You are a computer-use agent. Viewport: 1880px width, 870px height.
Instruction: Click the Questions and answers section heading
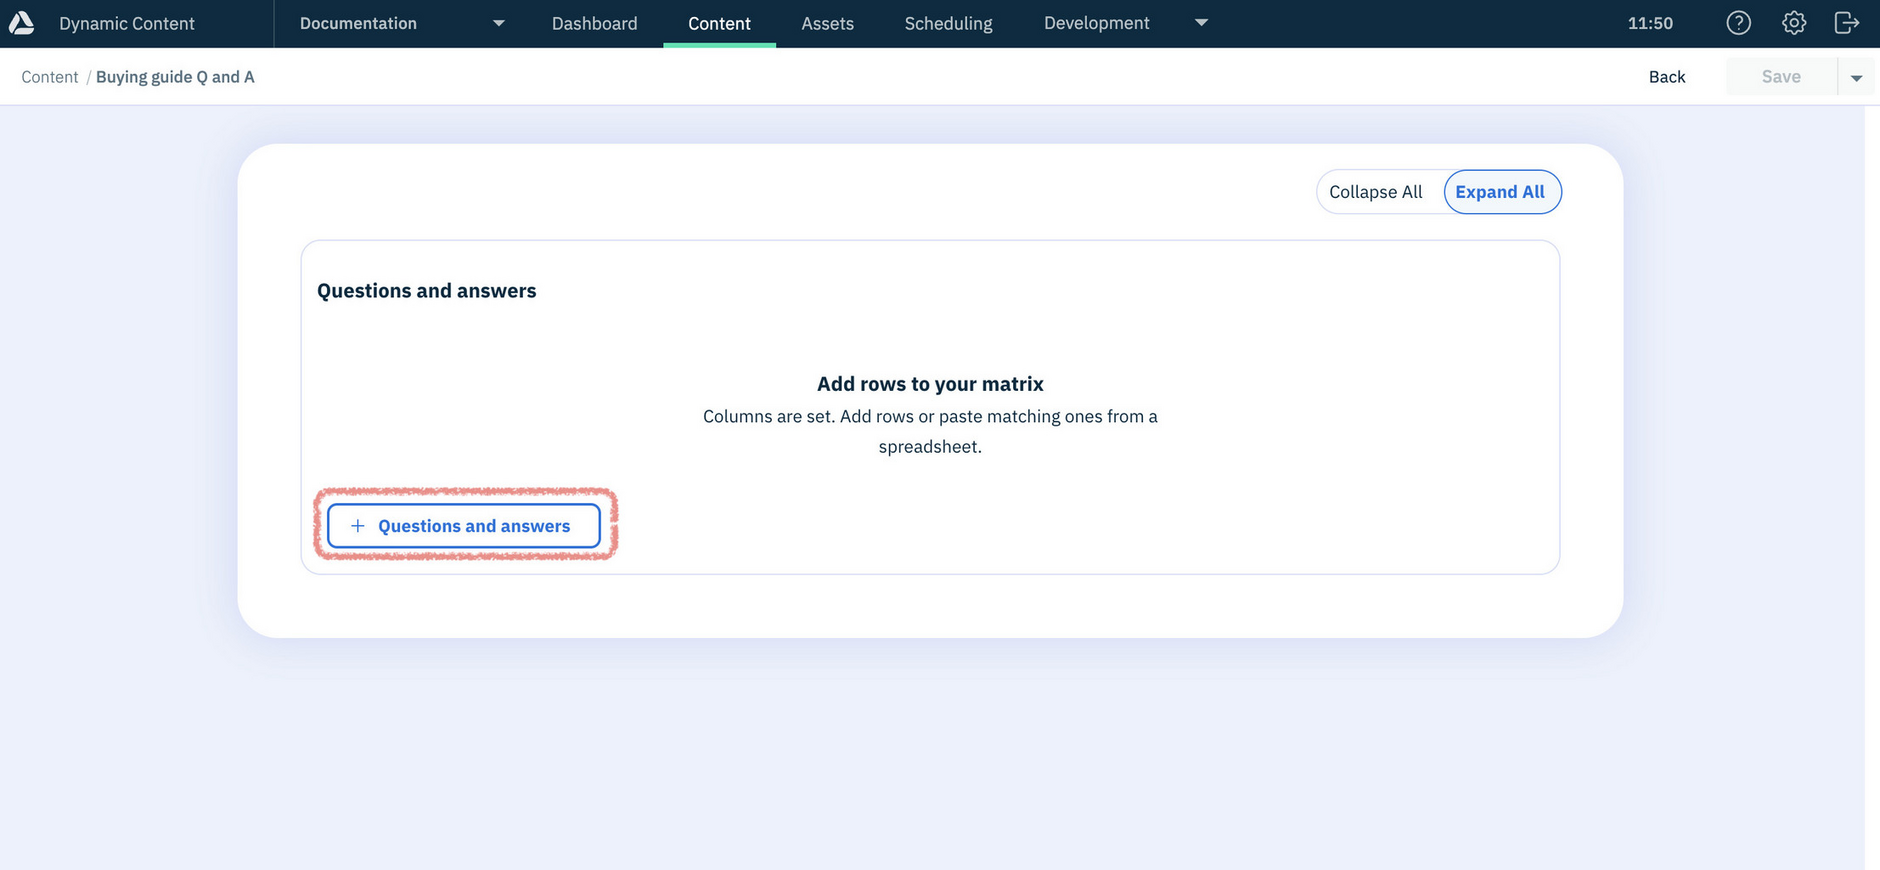click(426, 291)
